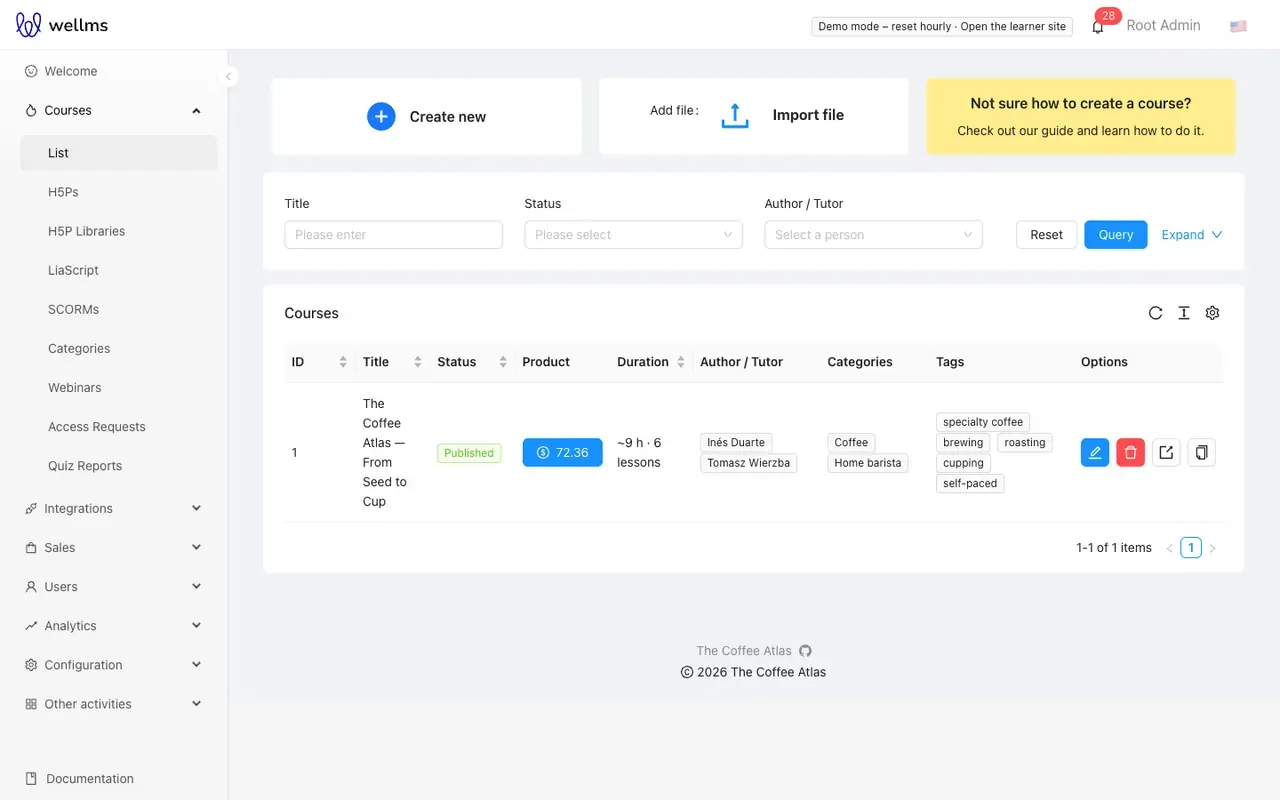Open the GitHub icon in footer
The image size is (1280, 800).
pyautogui.click(x=805, y=651)
